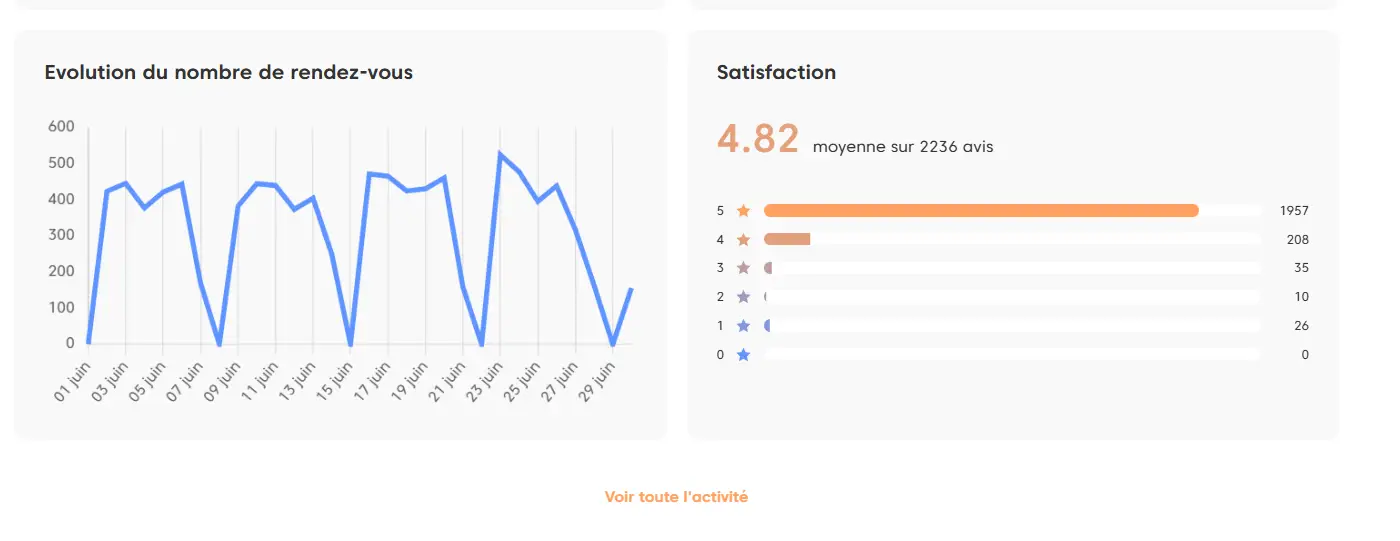
Task: Click the 1-star rating icon
Action: (743, 326)
